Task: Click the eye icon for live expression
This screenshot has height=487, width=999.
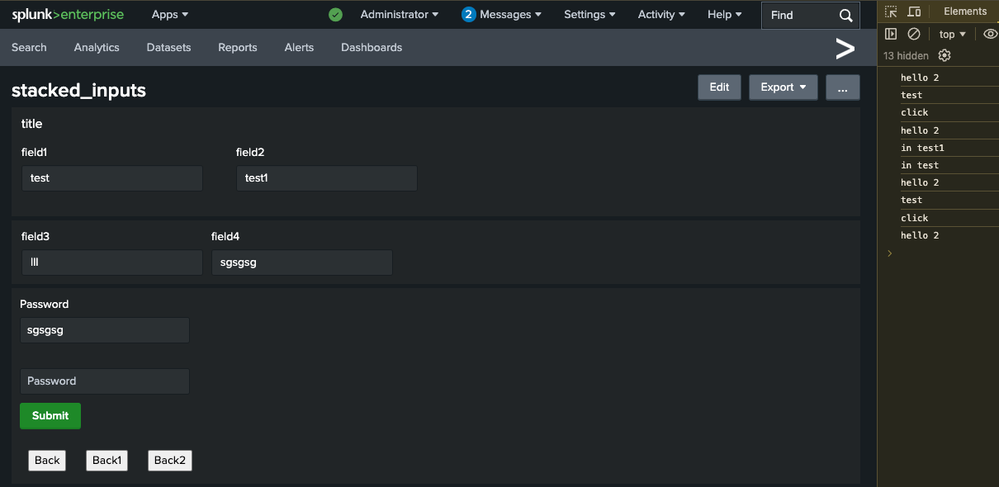Action: [990, 34]
